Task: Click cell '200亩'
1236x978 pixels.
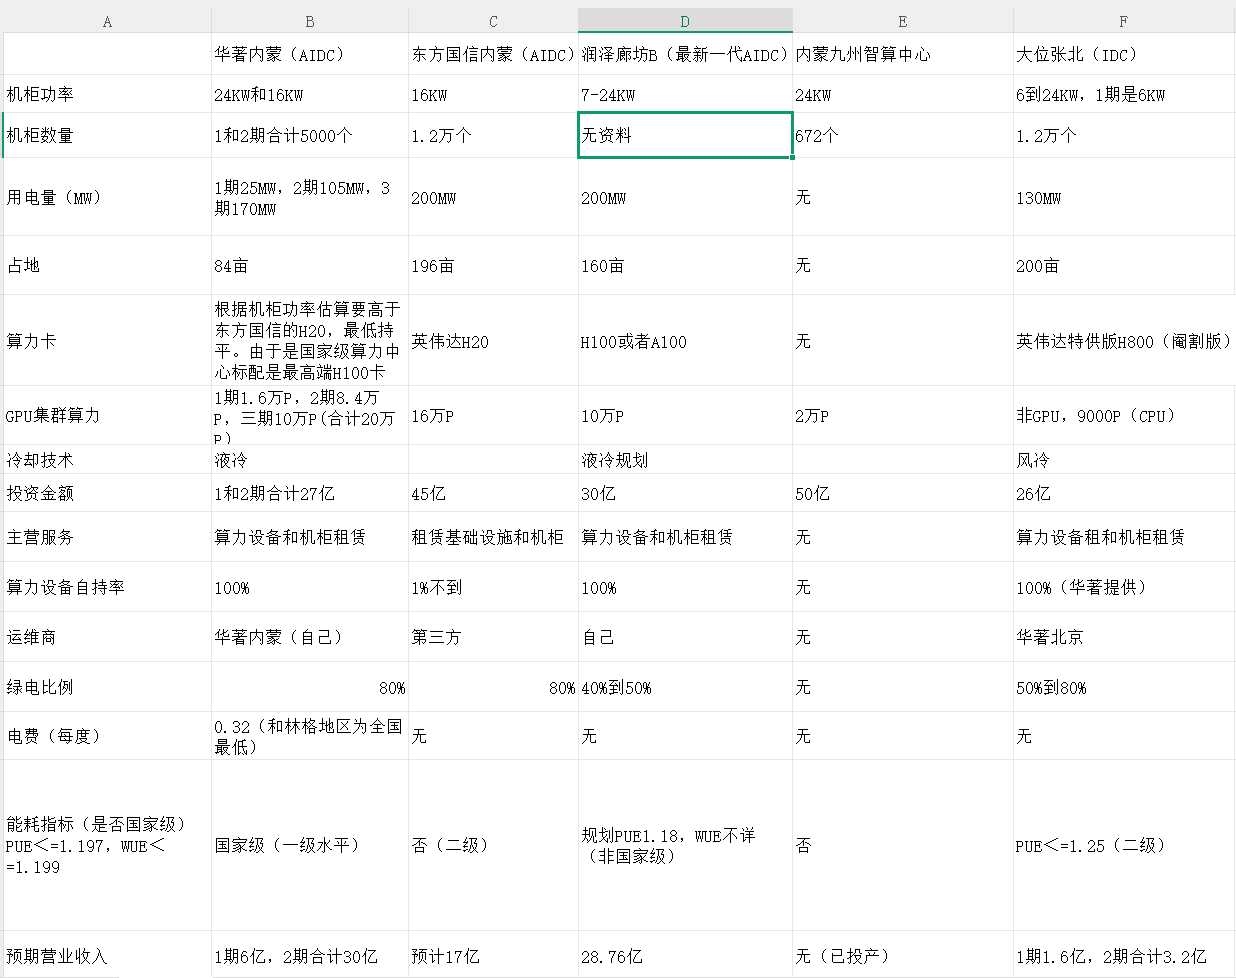Action: [1124, 265]
